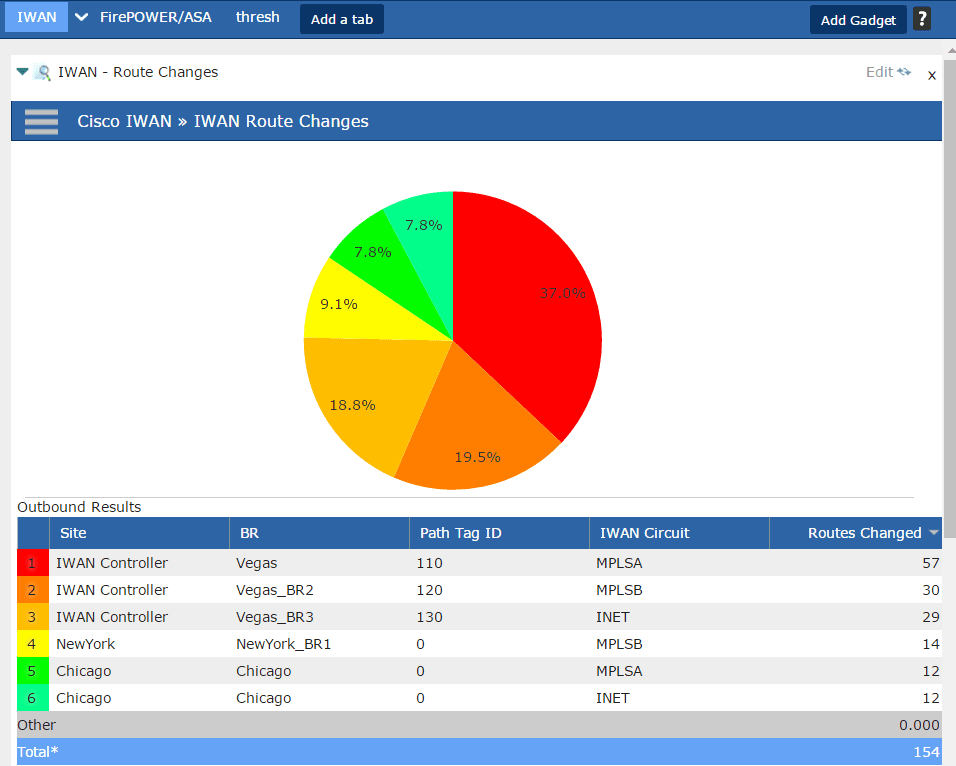956x766 pixels.
Task: Click the Vegas BR cell
Action: click(257, 563)
